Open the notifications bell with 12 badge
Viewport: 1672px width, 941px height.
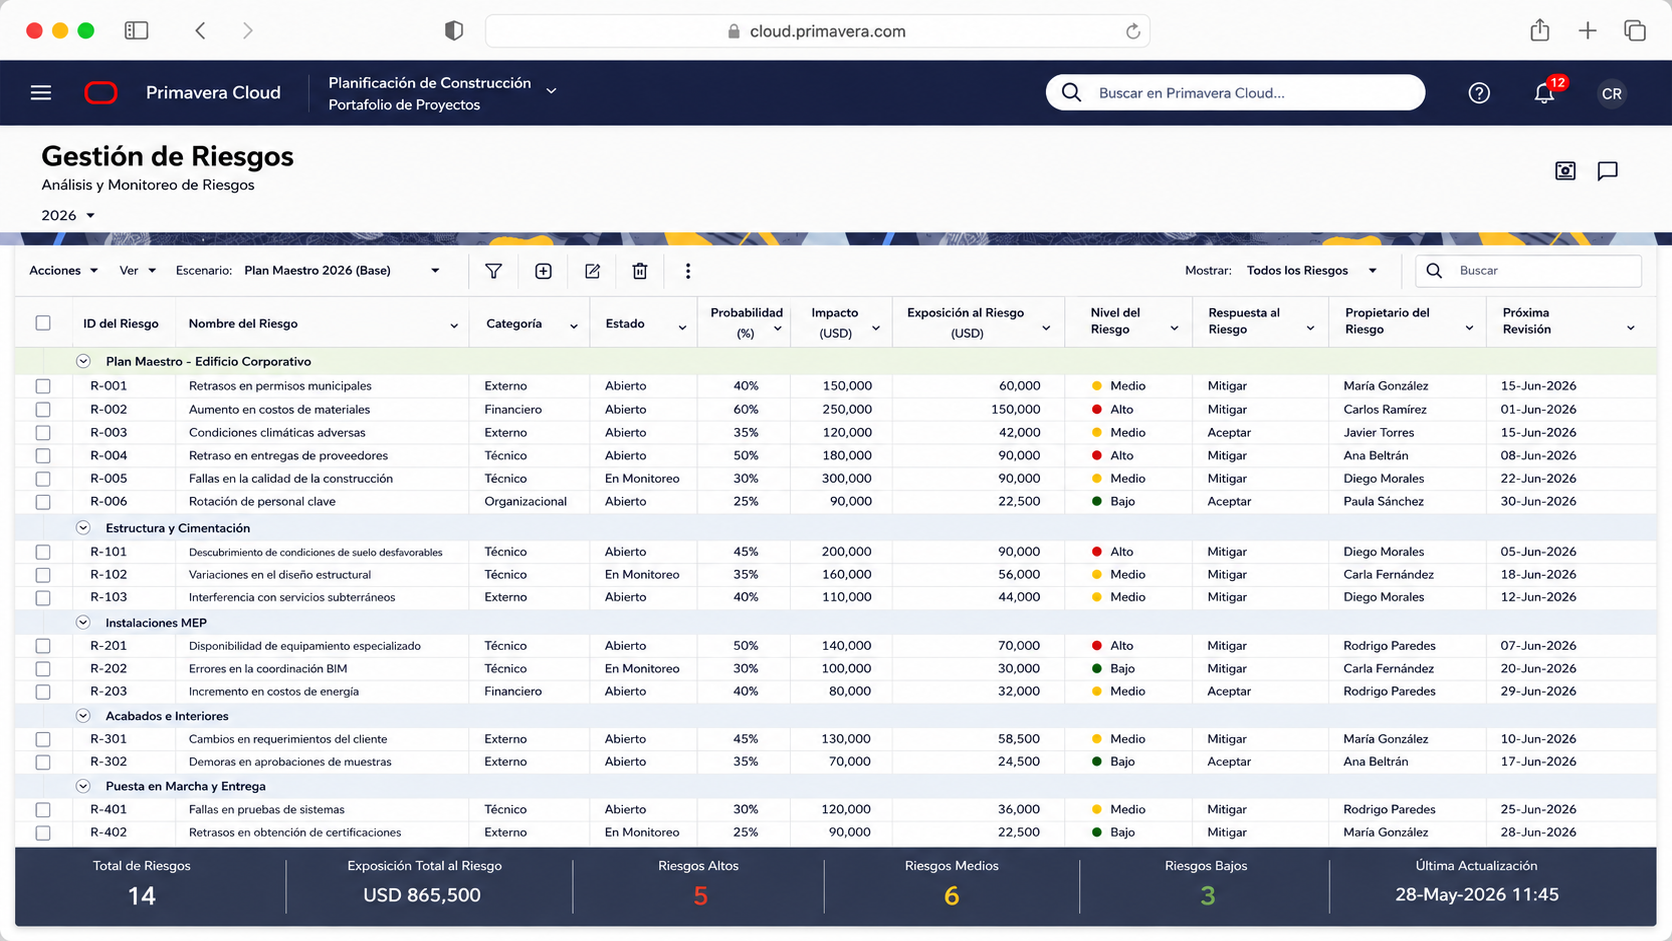[1545, 92]
